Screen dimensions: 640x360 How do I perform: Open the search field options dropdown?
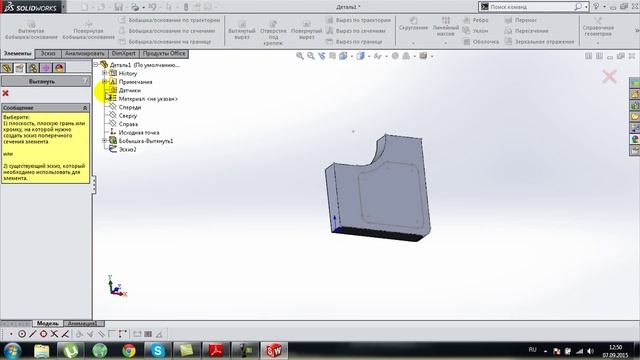[x=586, y=7]
